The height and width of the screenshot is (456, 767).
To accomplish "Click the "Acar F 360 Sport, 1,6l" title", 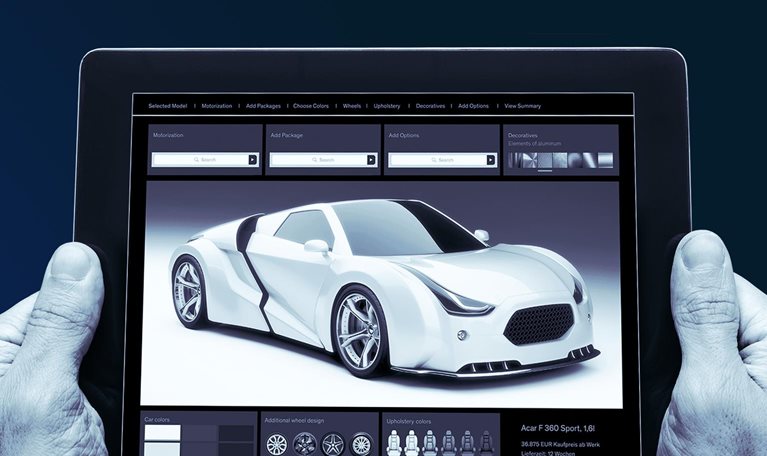I will pos(558,429).
